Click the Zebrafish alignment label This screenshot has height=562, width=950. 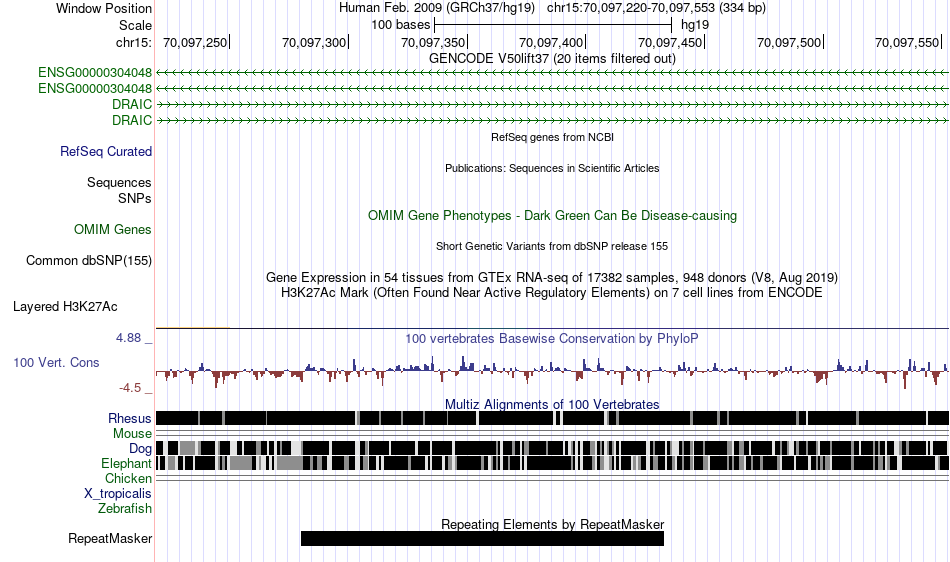tap(125, 508)
